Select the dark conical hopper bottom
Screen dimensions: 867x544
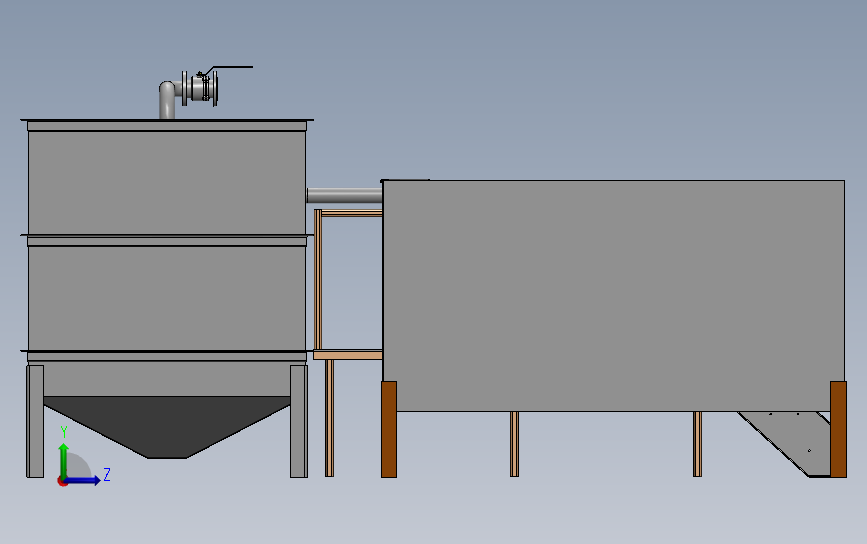167,427
